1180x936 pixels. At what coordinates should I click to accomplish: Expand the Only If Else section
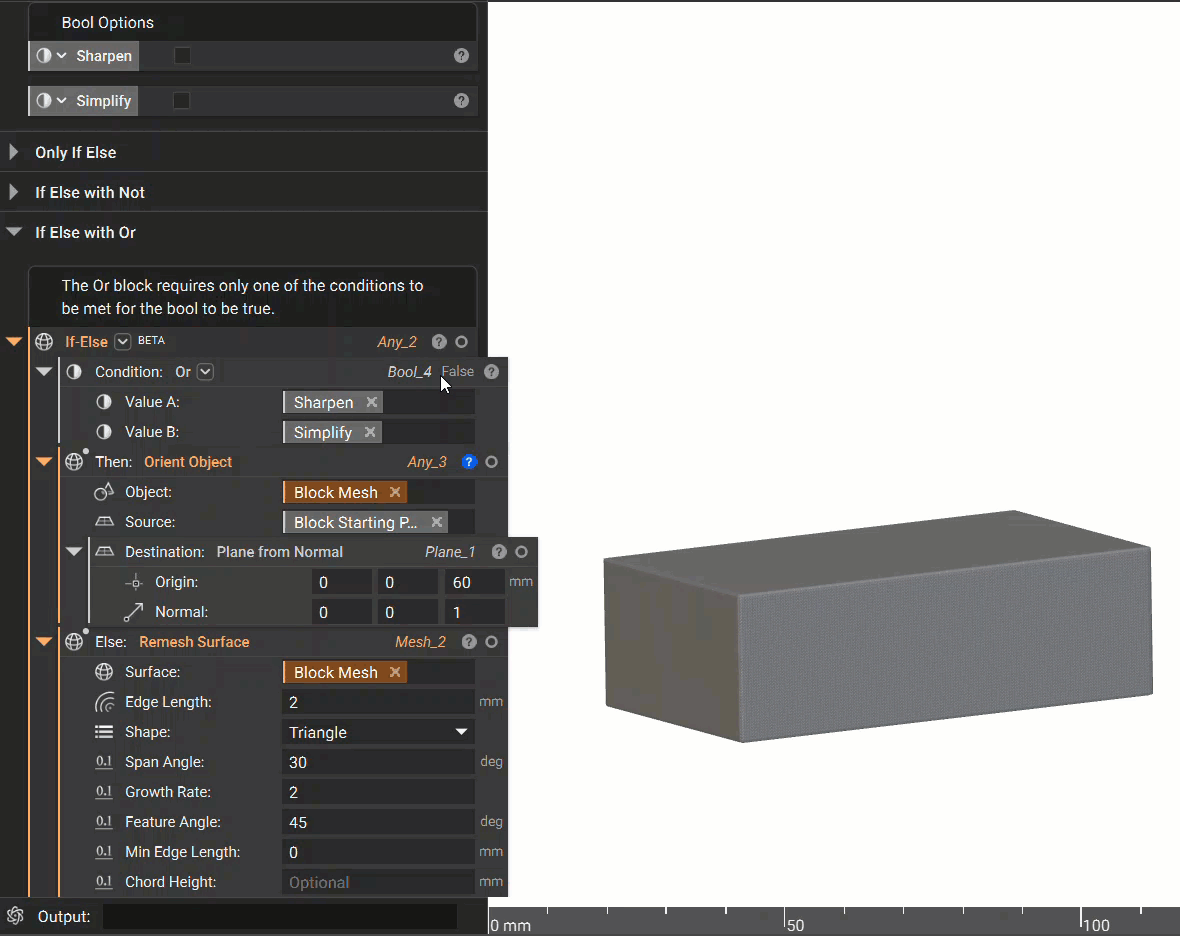pos(14,152)
